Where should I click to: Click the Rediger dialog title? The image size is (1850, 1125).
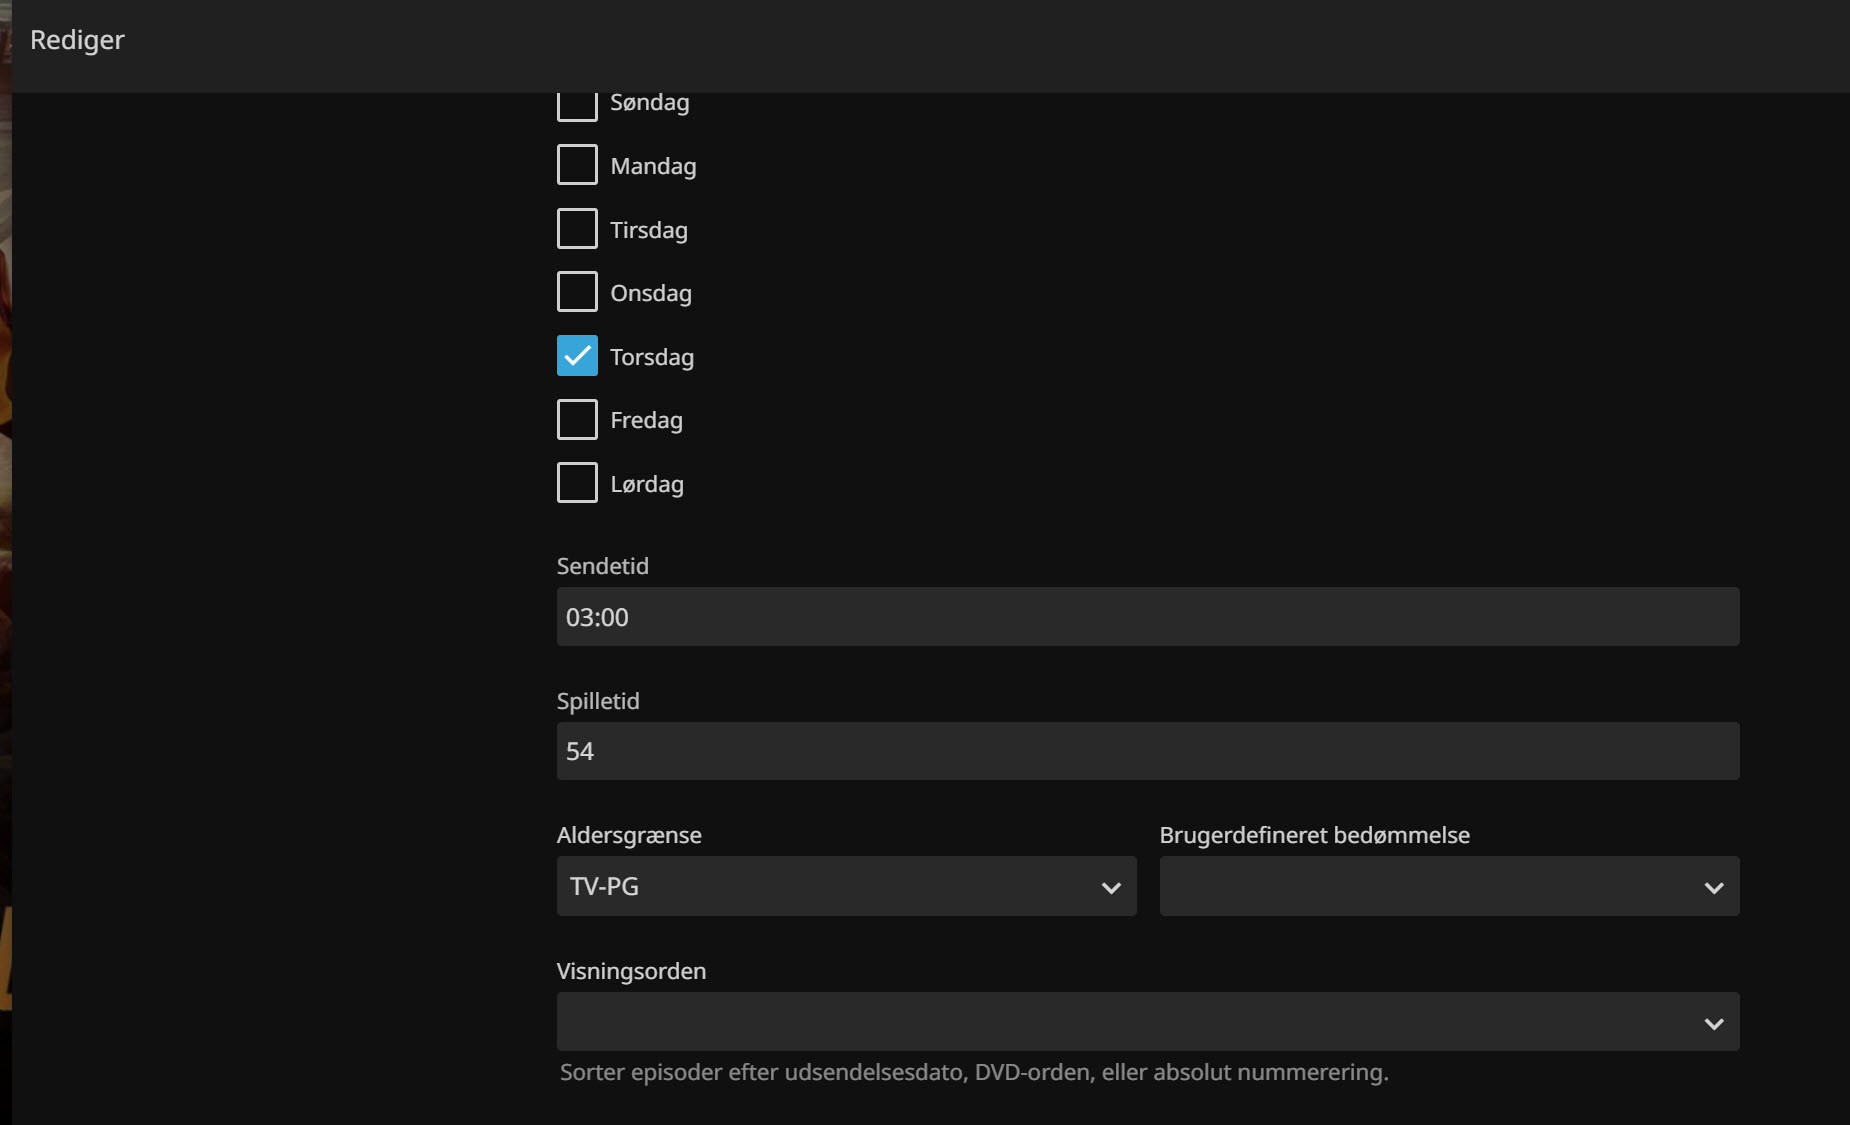(x=77, y=40)
